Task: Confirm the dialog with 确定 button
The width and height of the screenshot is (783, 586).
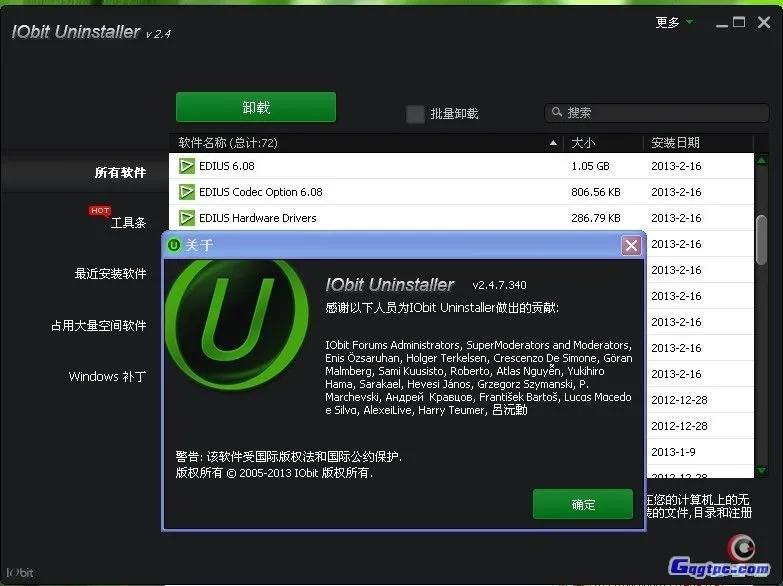Action: [x=583, y=504]
